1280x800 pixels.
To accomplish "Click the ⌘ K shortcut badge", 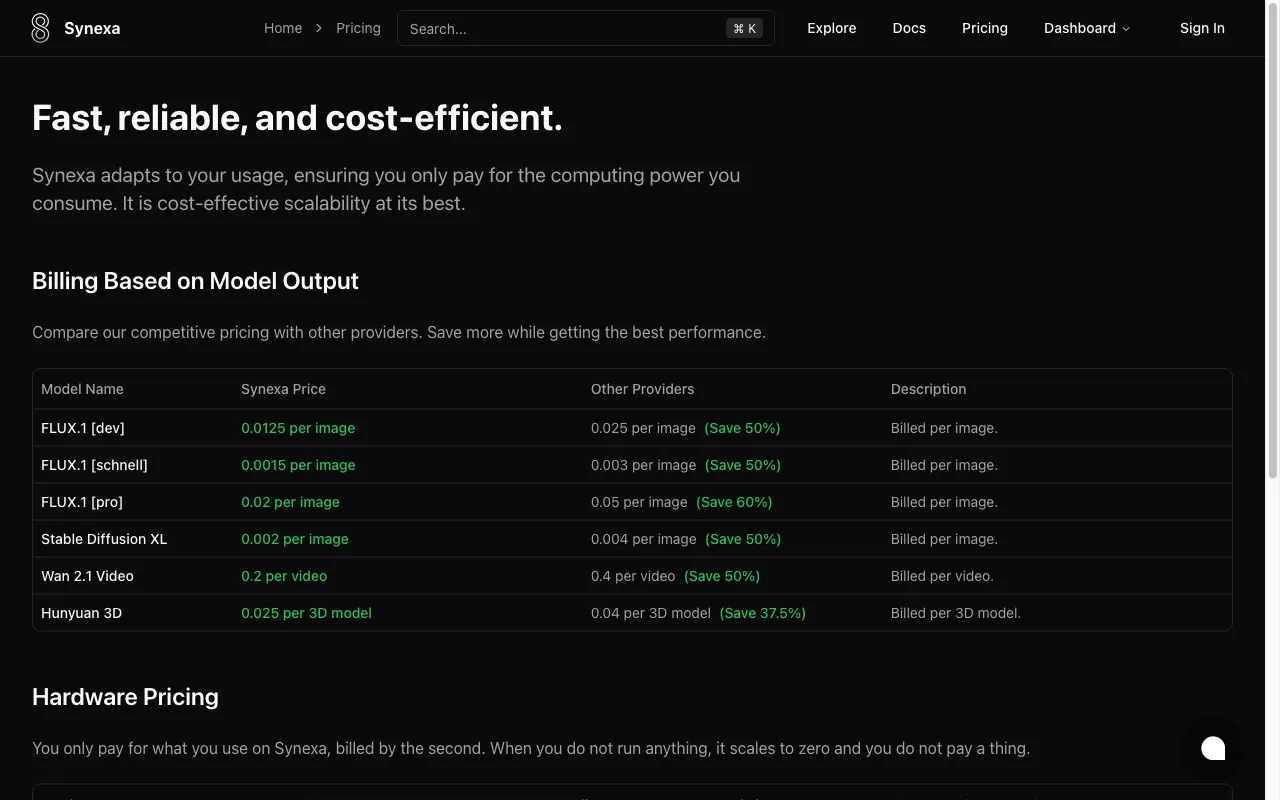I will [x=745, y=28].
